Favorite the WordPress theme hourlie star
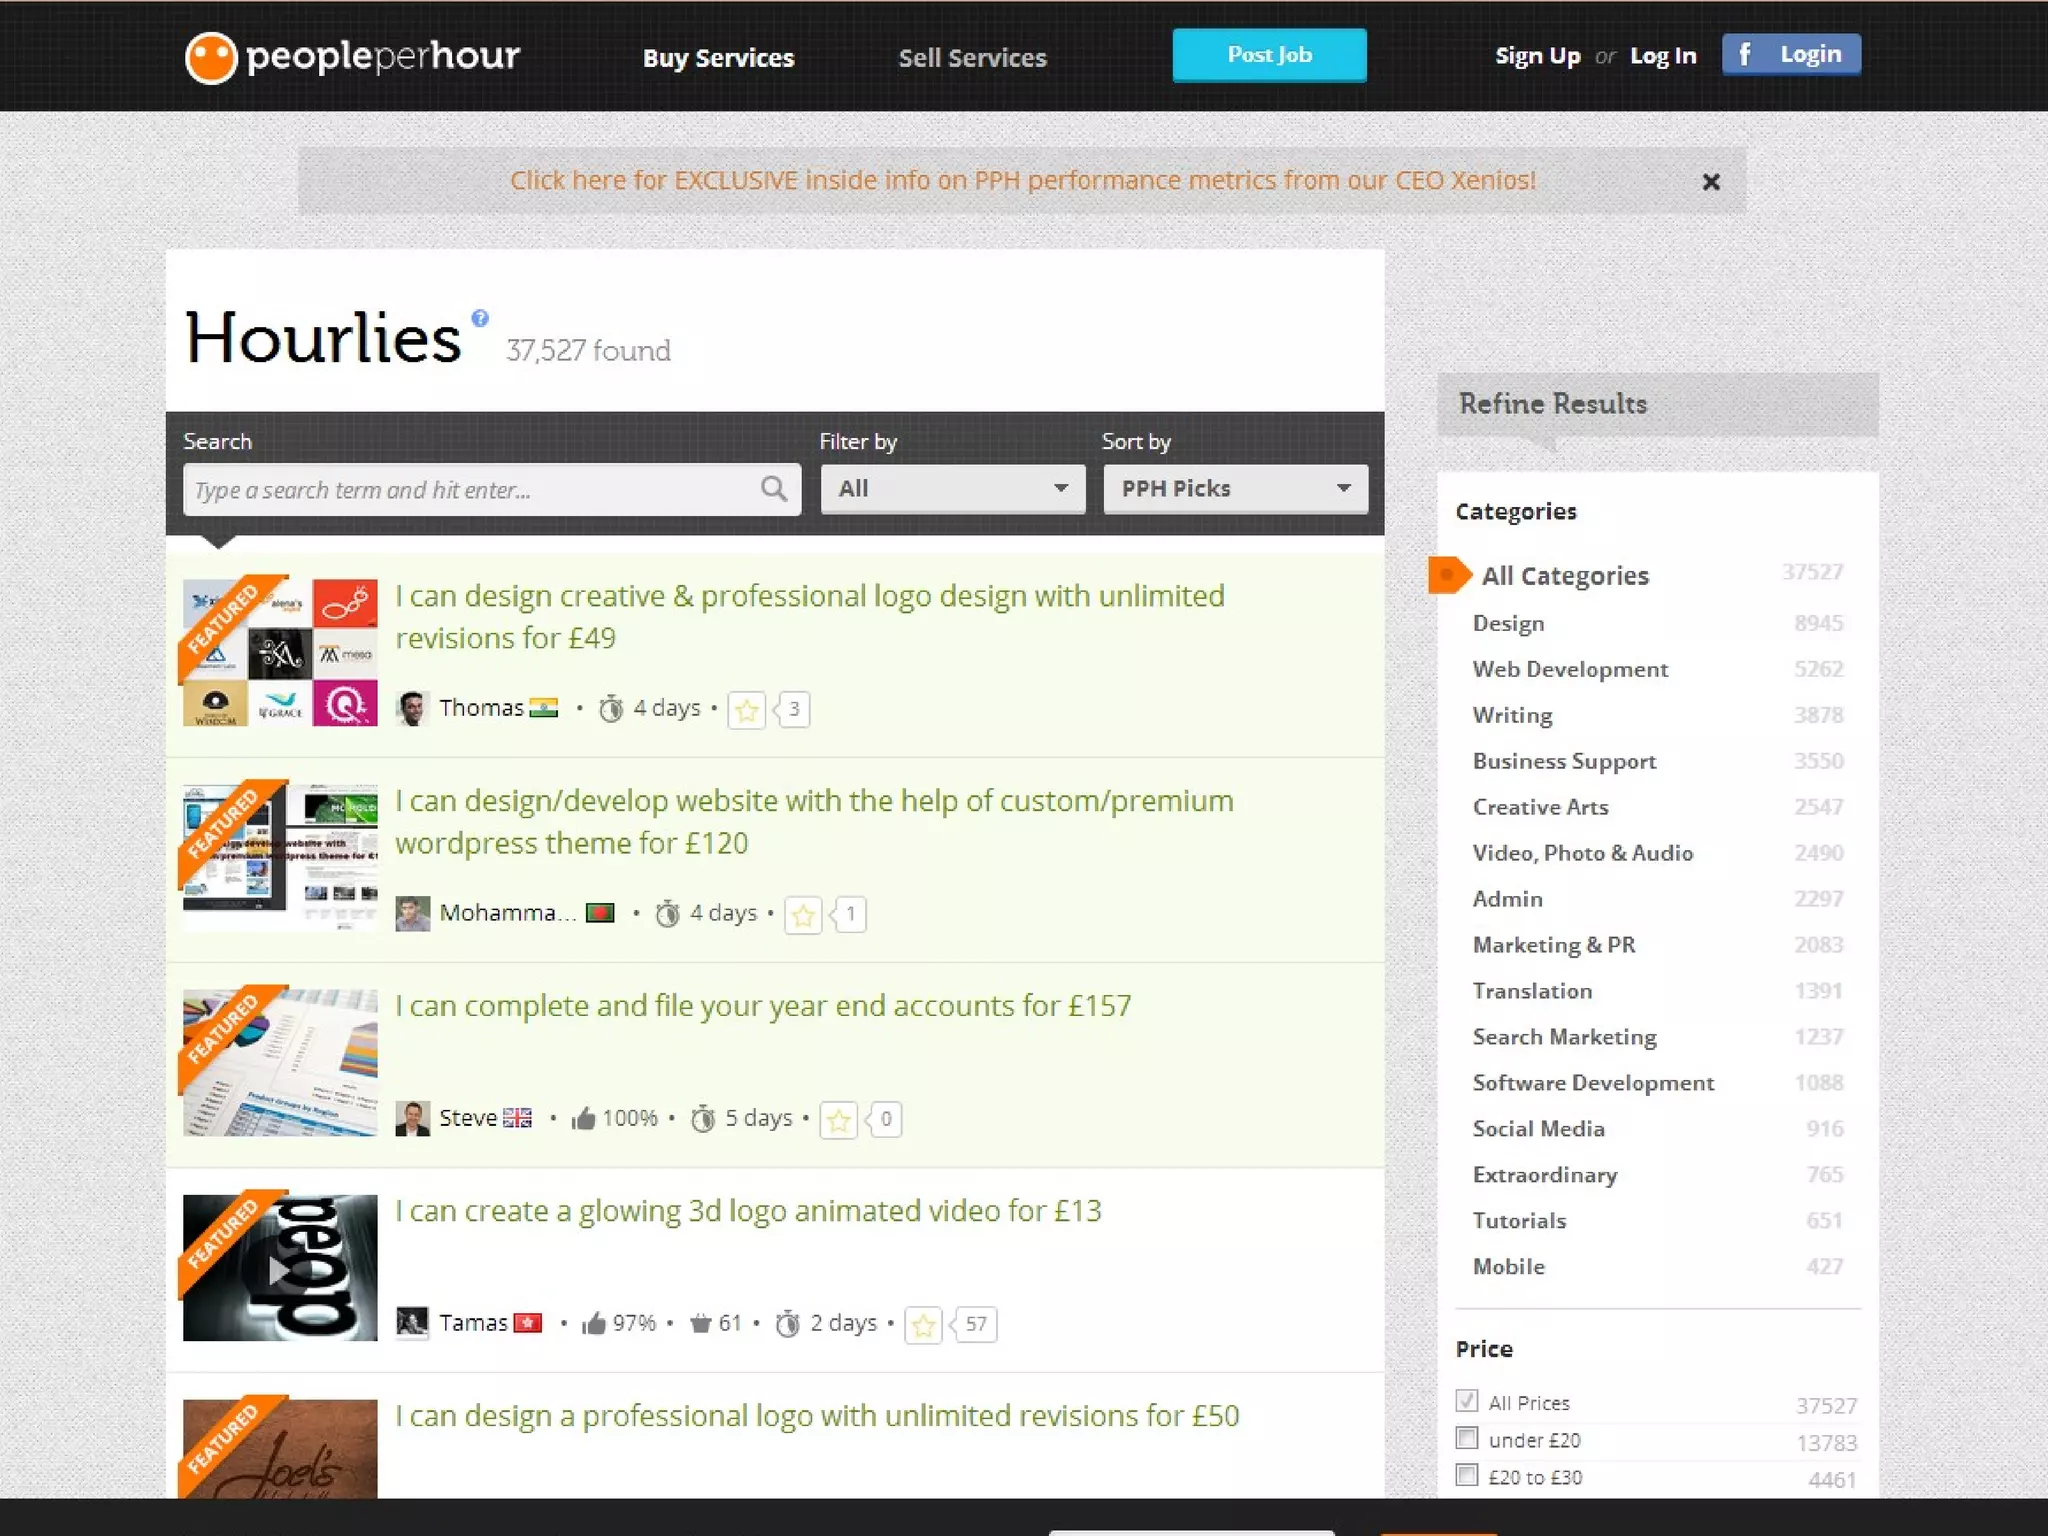 click(x=803, y=915)
